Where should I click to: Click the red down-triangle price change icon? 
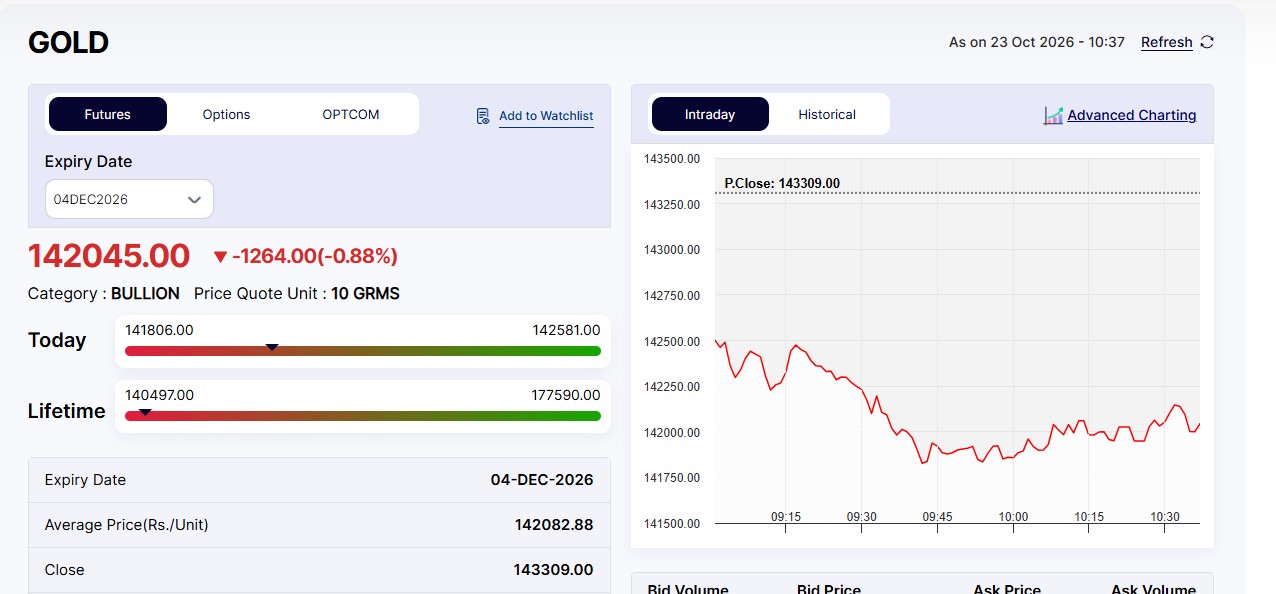221,257
